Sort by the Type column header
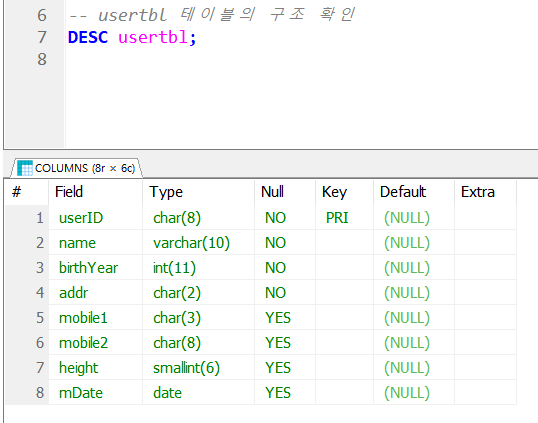 [x=198, y=192]
